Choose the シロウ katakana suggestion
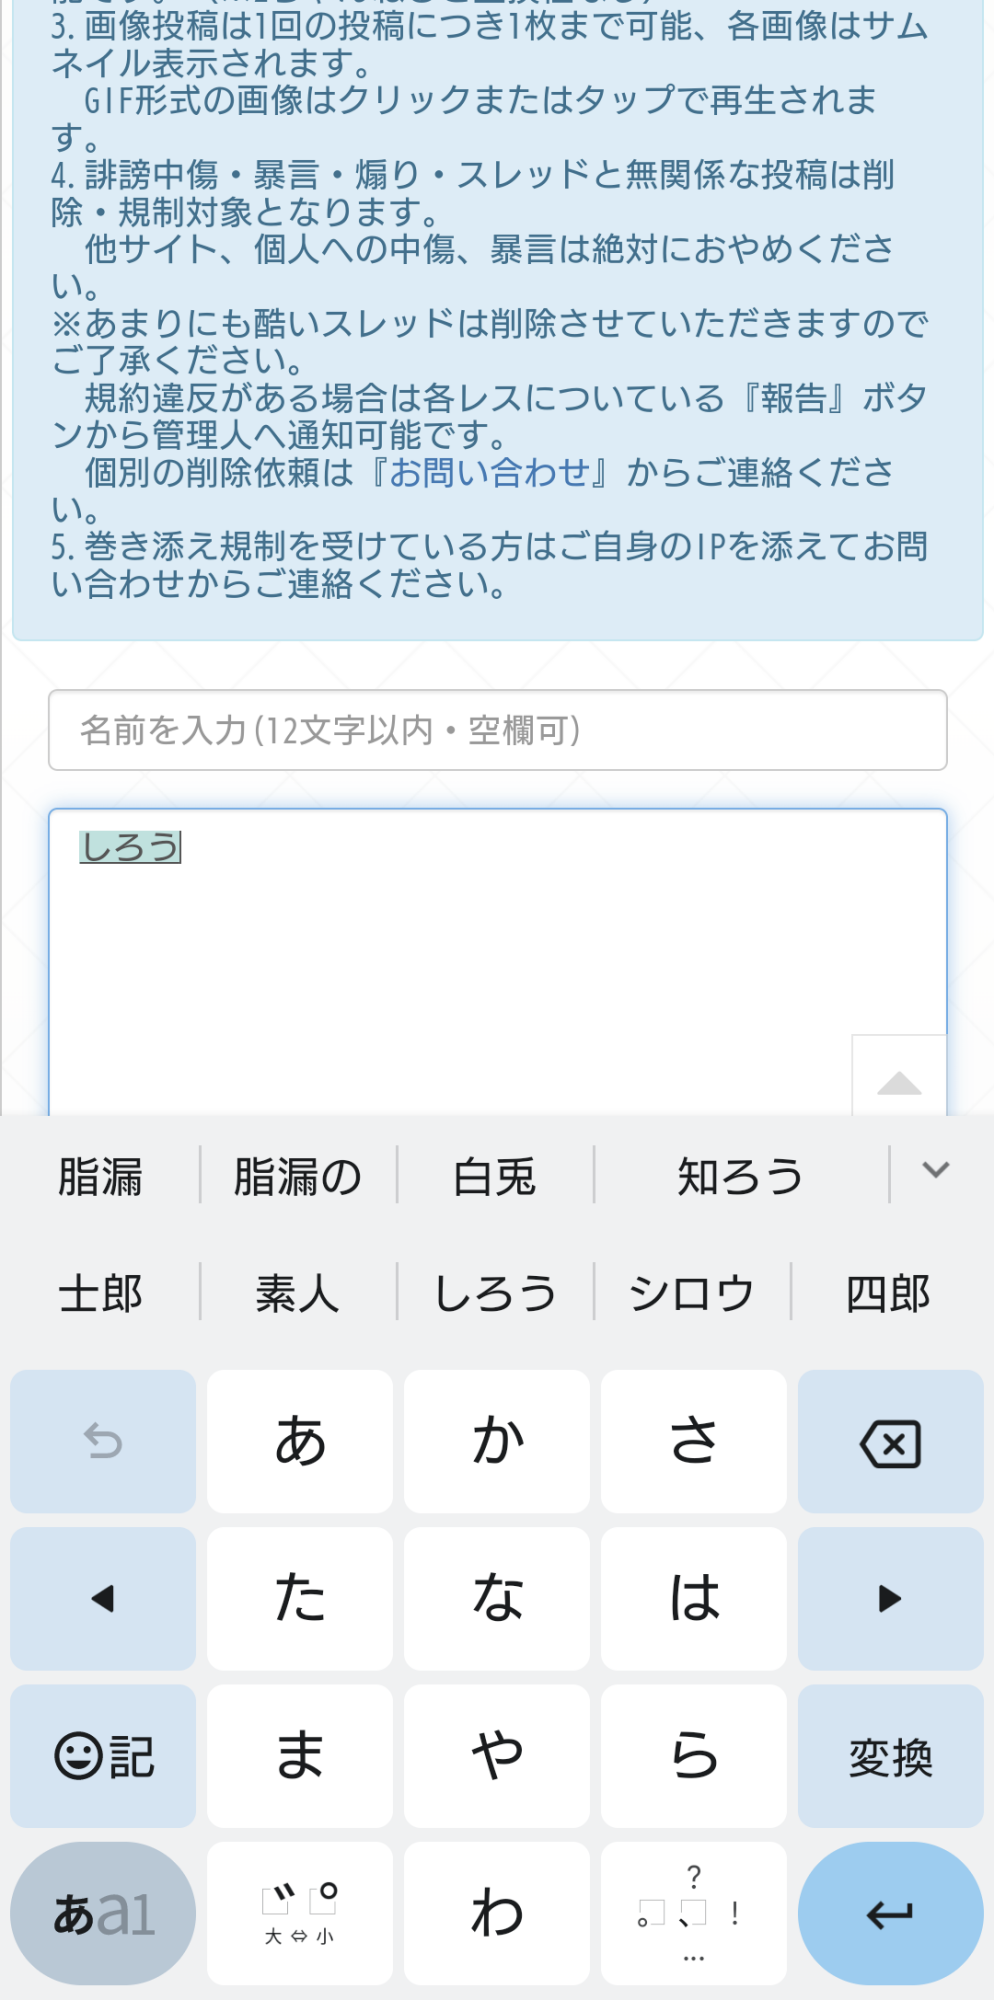The width and height of the screenshot is (994, 2000). coord(691,1293)
